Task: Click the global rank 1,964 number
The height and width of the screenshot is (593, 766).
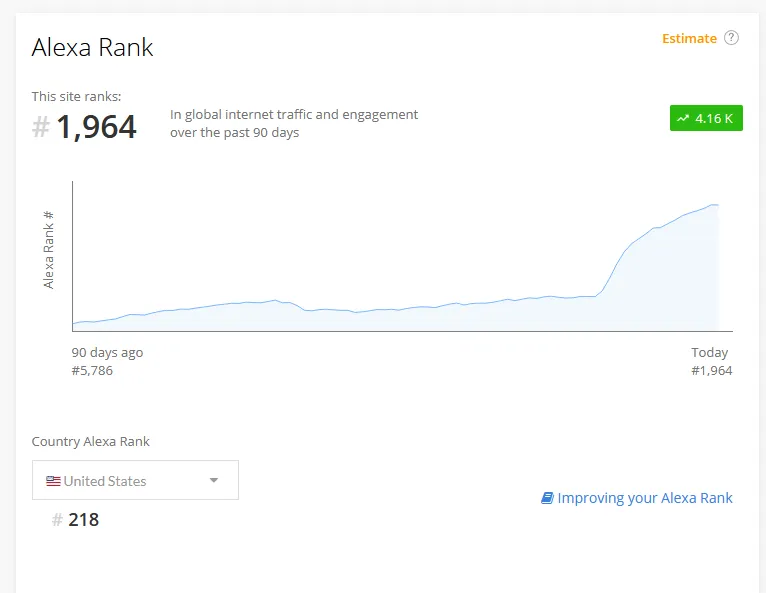Action: 96,127
